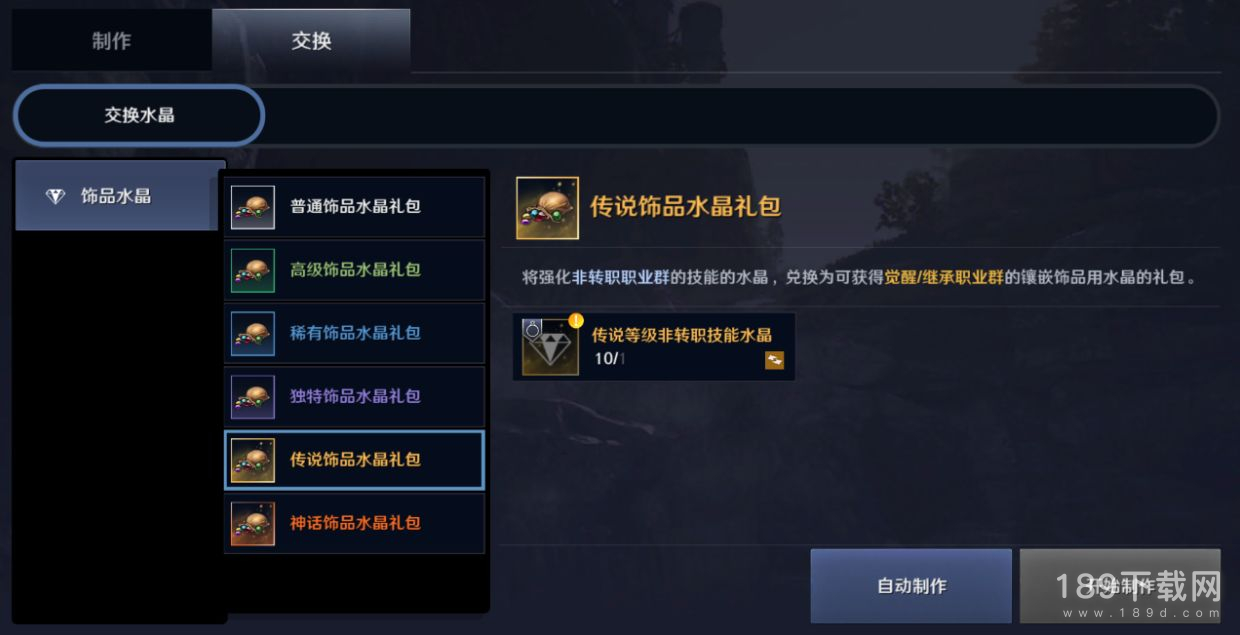1240x635 pixels.
Task: Click the swap arrows icon in material slot
Action: (x=775, y=360)
